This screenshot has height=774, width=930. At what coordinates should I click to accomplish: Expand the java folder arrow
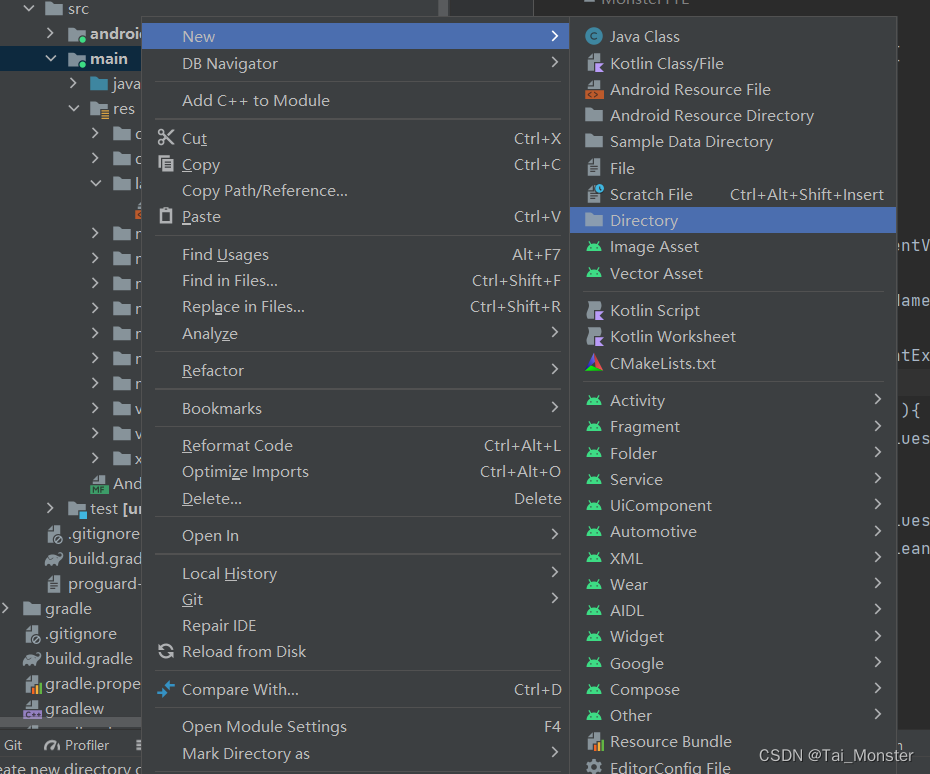coord(73,84)
